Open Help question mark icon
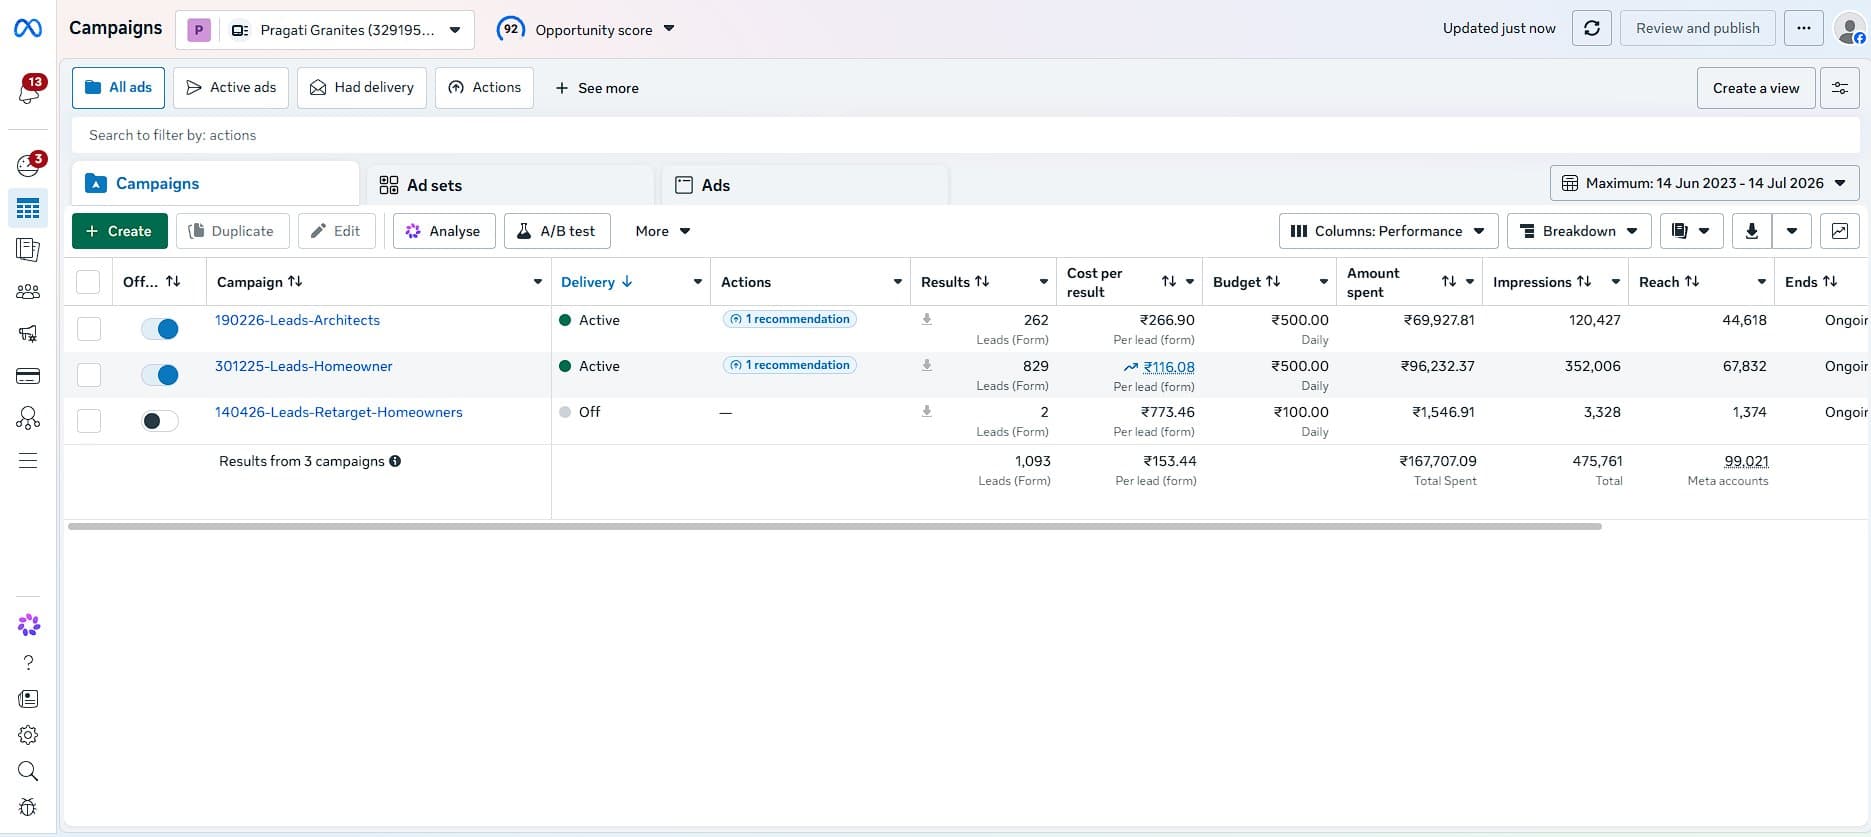The height and width of the screenshot is (837, 1871). (x=28, y=663)
